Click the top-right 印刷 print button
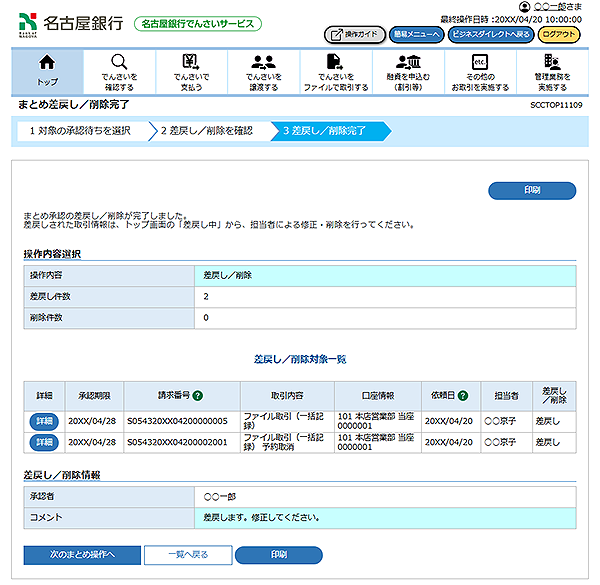This screenshot has width=600, height=585. pyautogui.click(x=532, y=190)
